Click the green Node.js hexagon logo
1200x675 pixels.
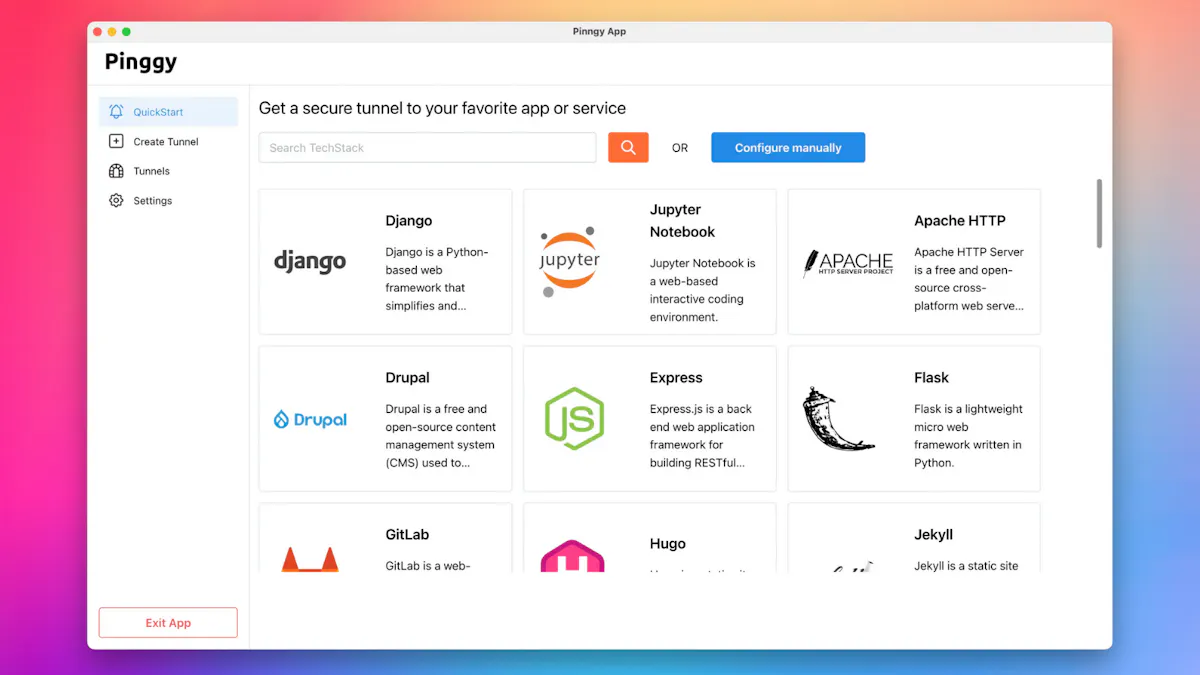click(574, 418)
